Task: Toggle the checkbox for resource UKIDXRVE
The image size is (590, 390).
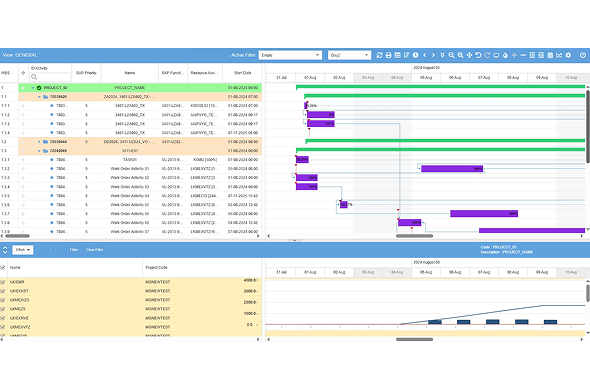Action: coord(3,318)
